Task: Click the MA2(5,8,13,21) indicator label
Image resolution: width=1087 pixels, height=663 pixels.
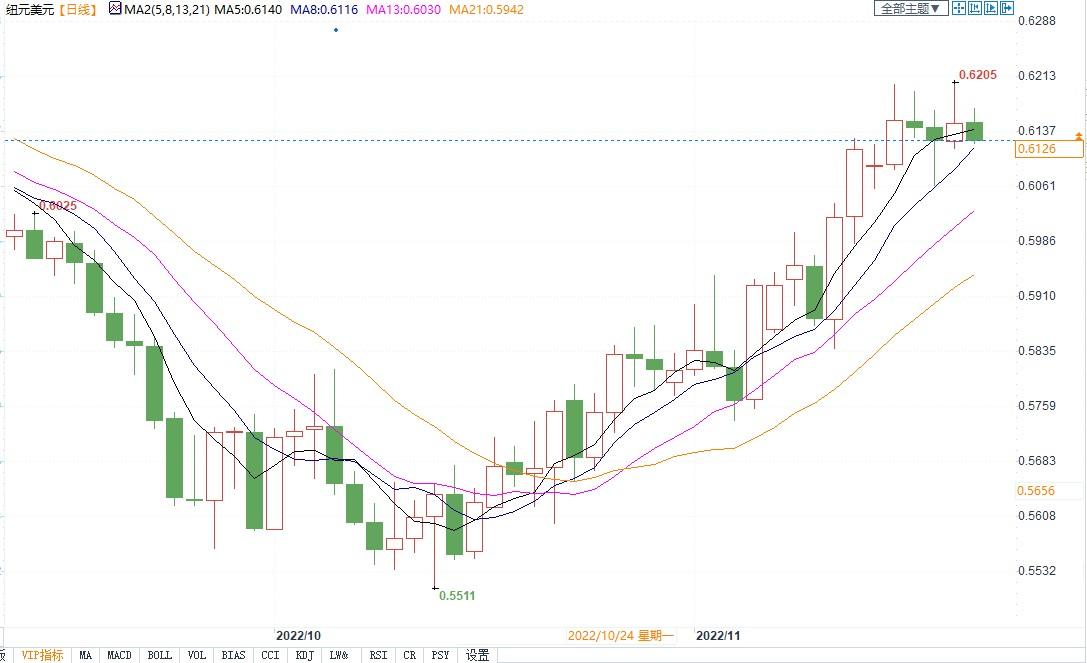Action: pyautogui.click(x=166, y=9)
